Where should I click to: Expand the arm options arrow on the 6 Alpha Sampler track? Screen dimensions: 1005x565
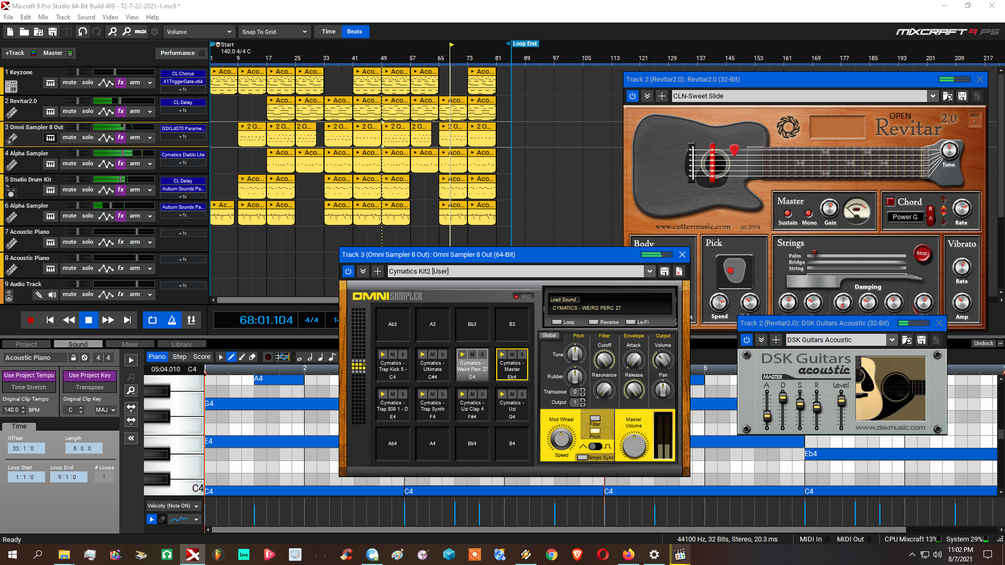click(x=149, y=216)
